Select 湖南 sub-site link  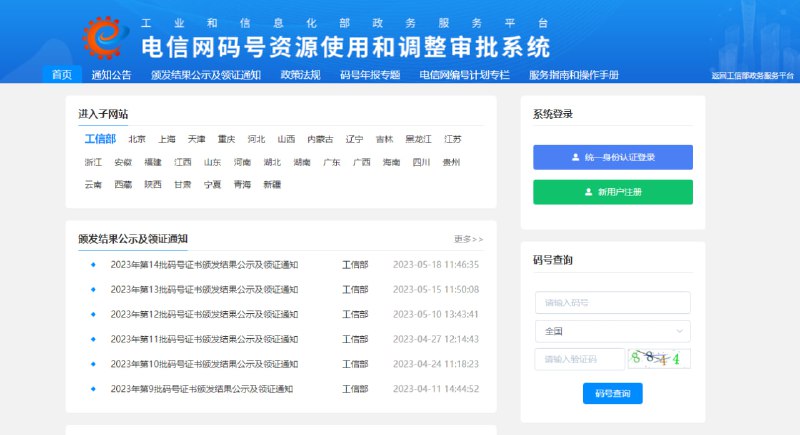point(302,162)
